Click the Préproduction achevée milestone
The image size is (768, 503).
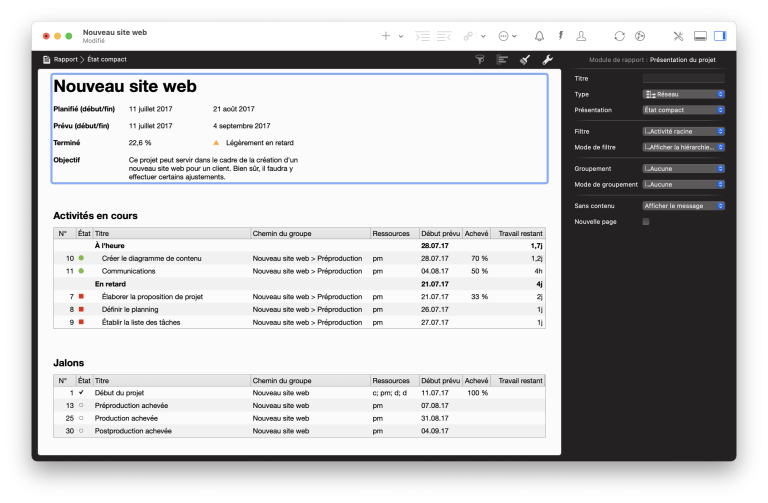pos(299,406)
